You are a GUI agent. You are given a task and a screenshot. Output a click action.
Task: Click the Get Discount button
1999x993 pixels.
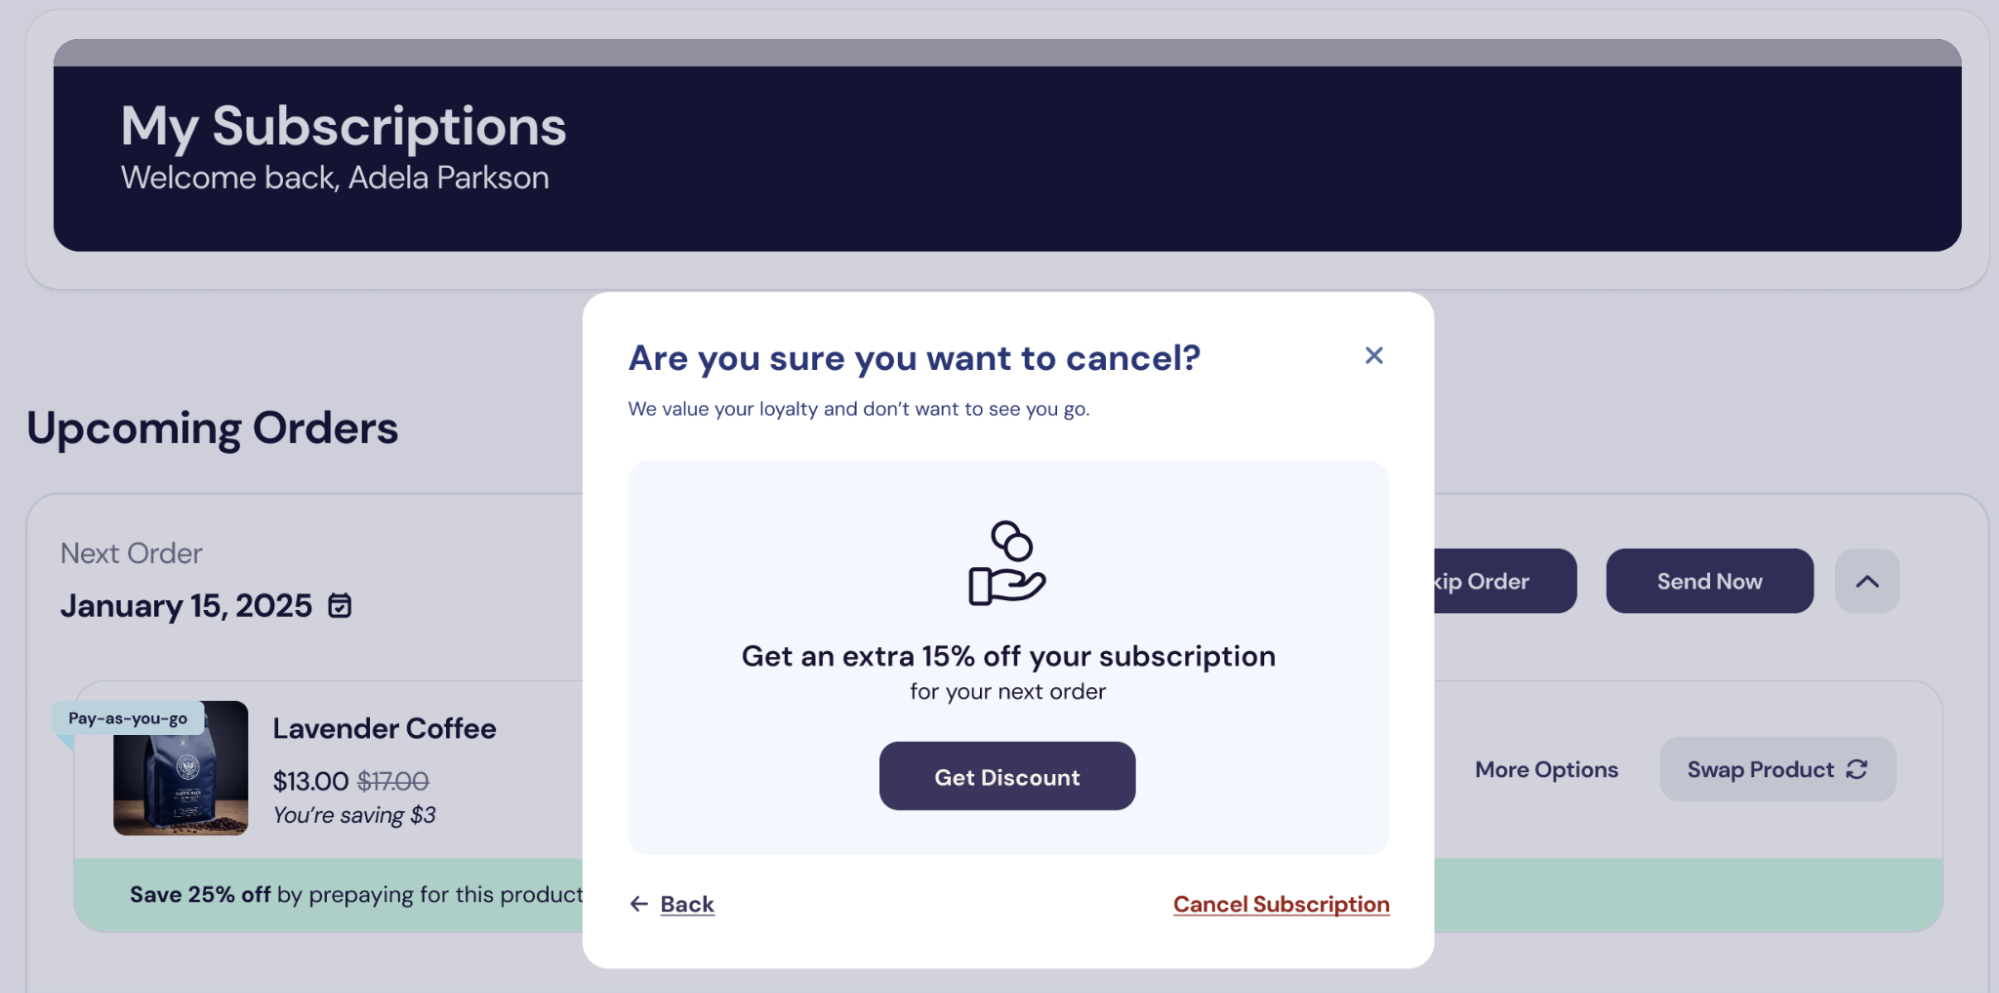(x=1006, y=776)
